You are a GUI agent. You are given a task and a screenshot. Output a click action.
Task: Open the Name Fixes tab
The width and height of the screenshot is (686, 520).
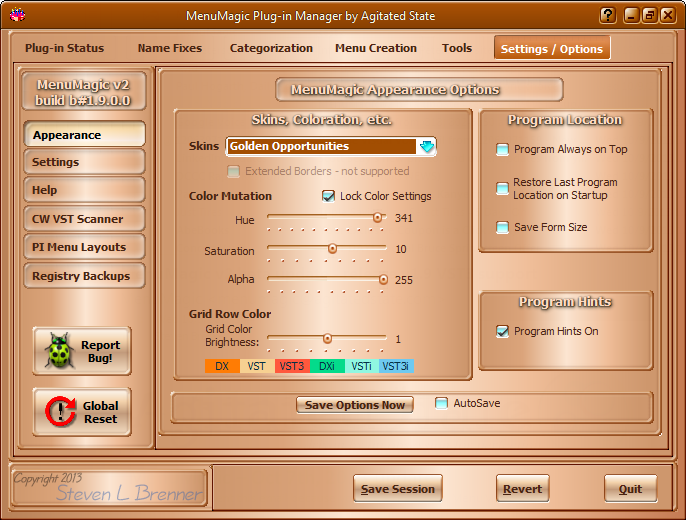170,48
